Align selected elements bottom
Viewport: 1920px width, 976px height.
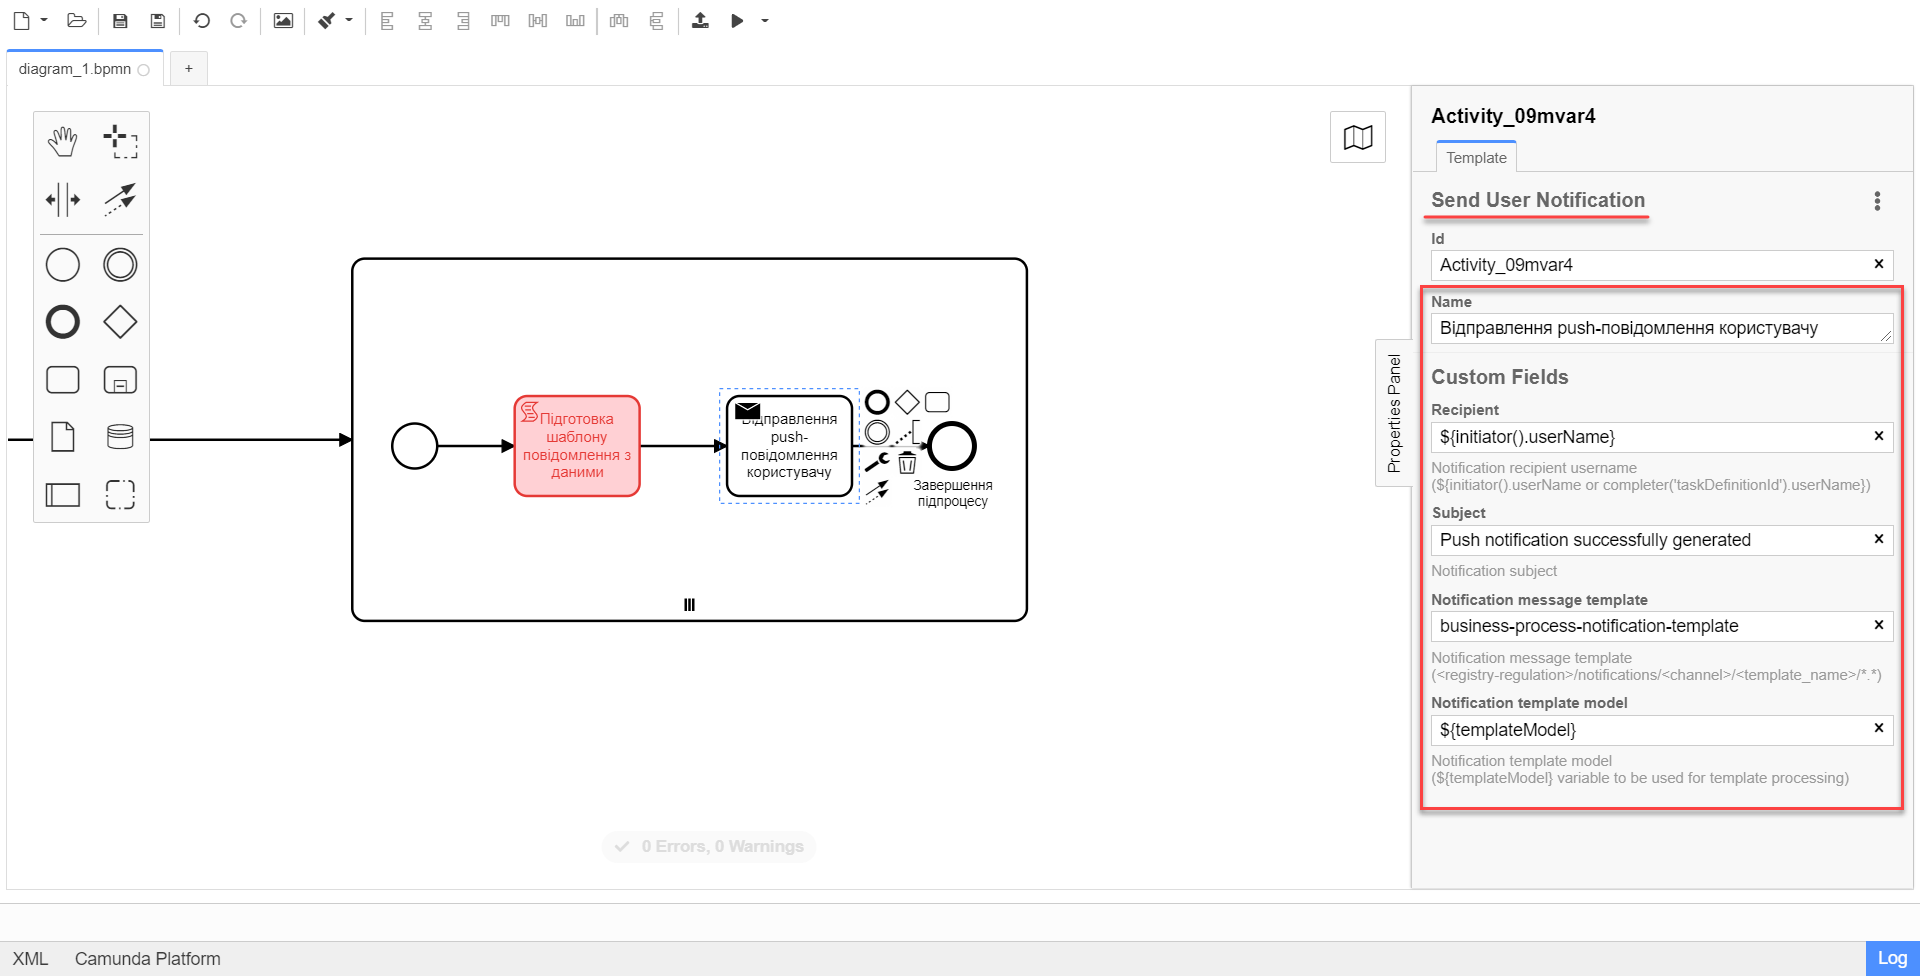(x=575, y=20)
